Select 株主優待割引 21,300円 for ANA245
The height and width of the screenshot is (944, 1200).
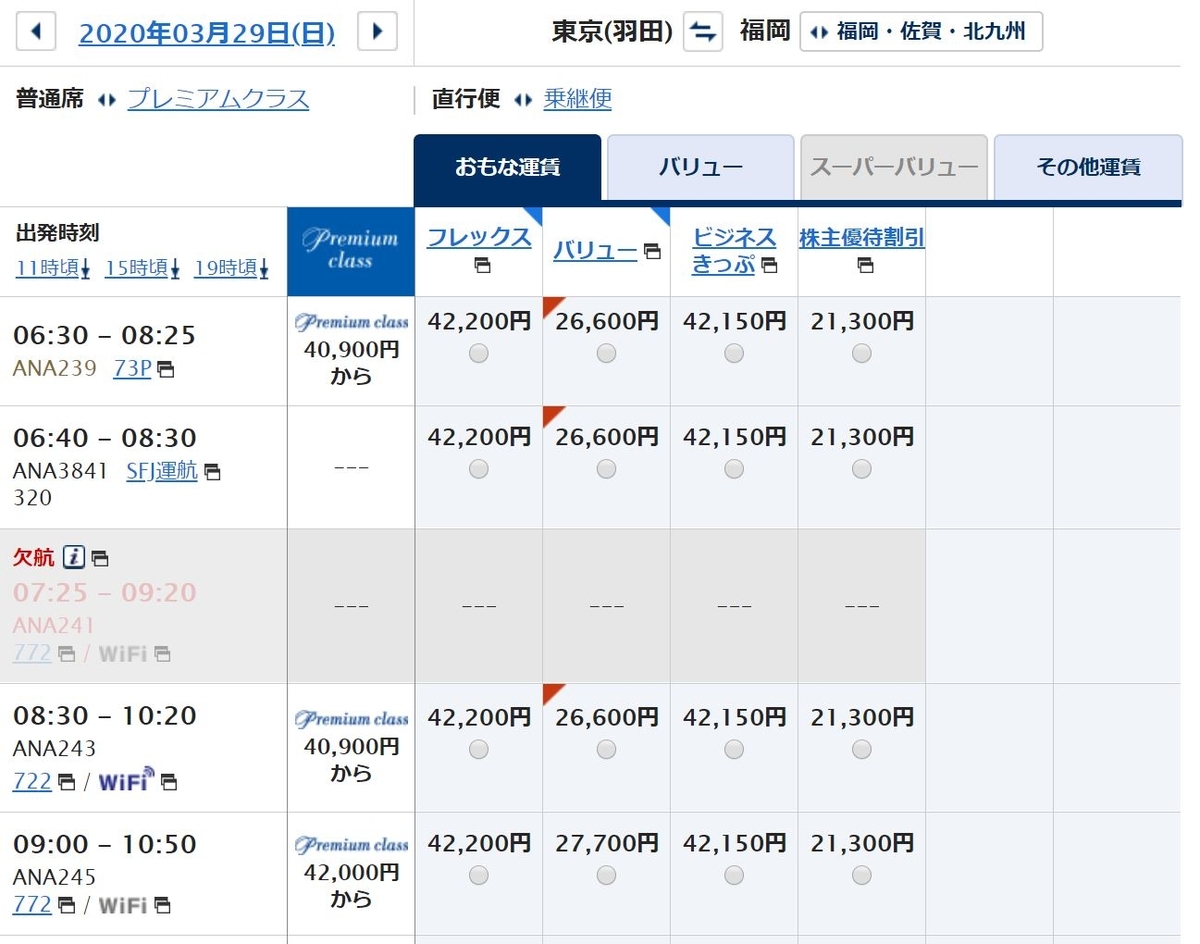pos(862,875)
